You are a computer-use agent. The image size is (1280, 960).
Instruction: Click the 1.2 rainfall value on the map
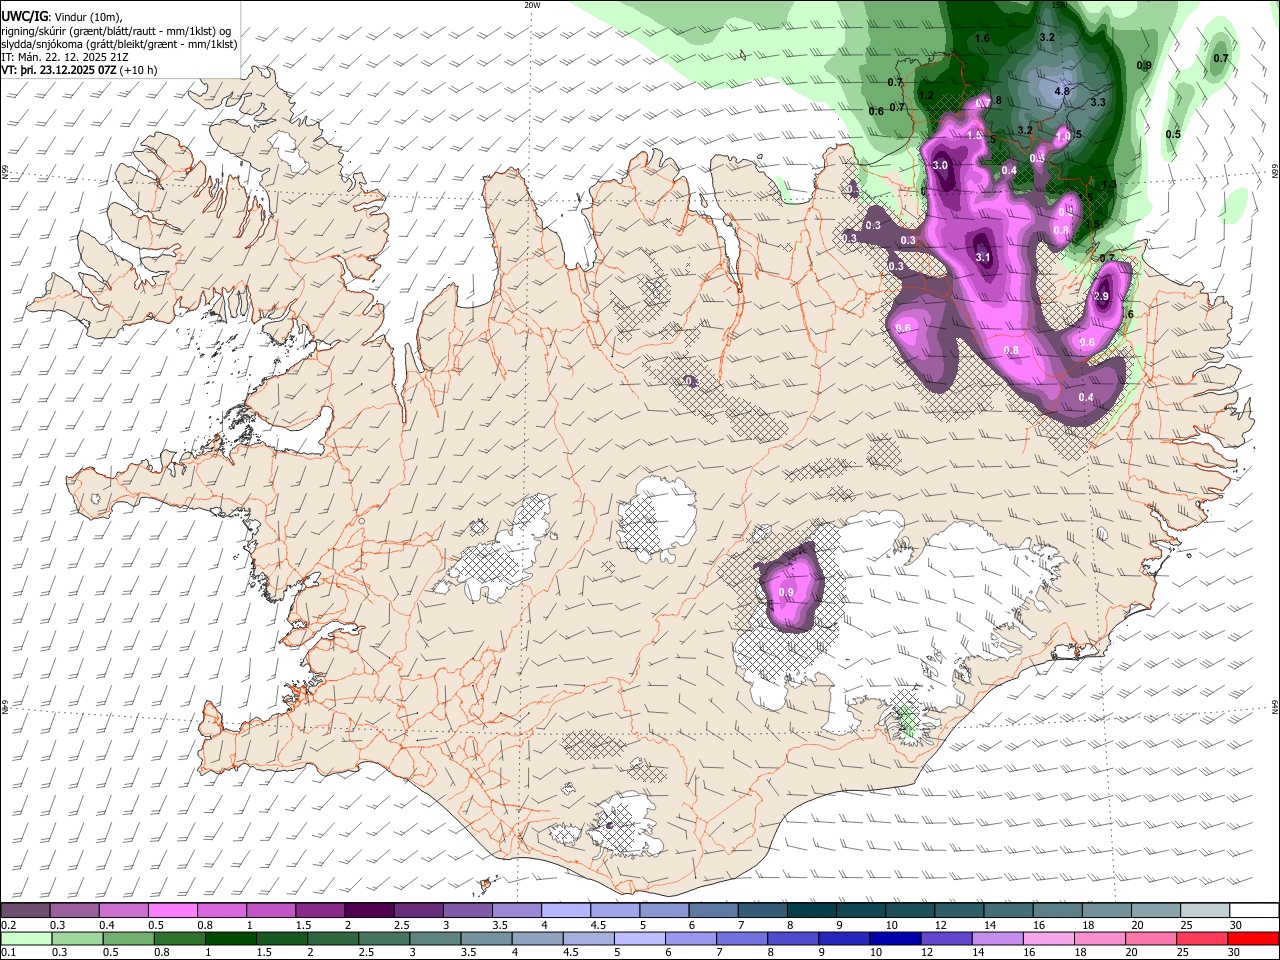926,96
